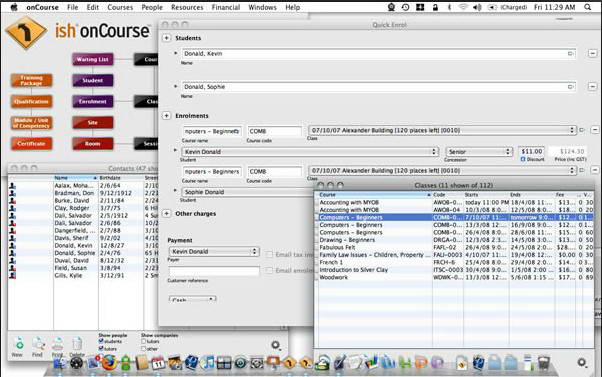Open Trash in the Dock
This screenshot has width=602, height=377.
tap(543, 363)
